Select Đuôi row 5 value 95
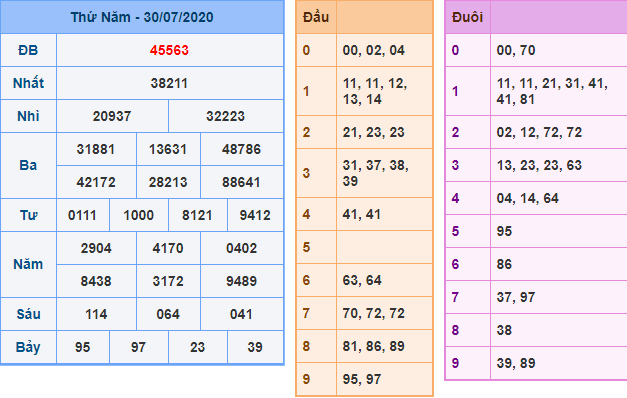This screenshot has width=627, height=398. 504,231
